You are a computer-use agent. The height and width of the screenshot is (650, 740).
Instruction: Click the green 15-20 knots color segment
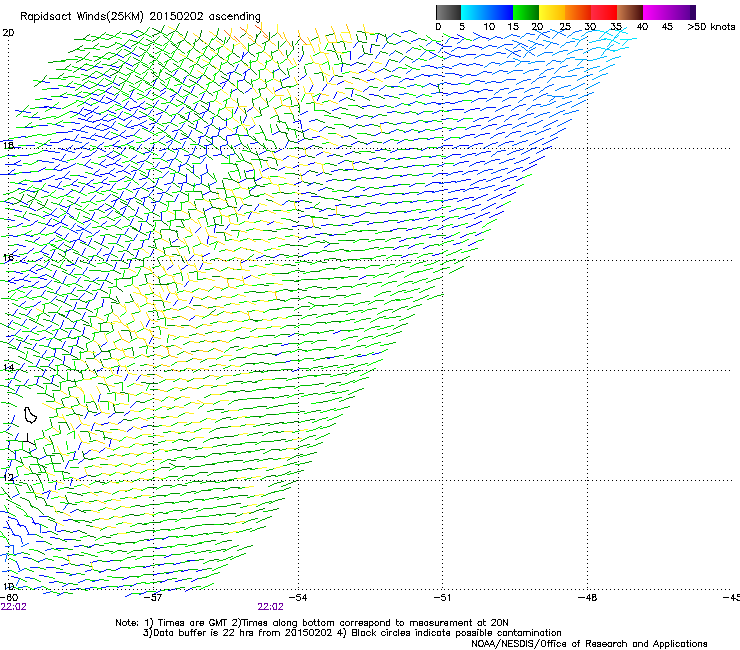pyautogui.click(x=526, y=12)
